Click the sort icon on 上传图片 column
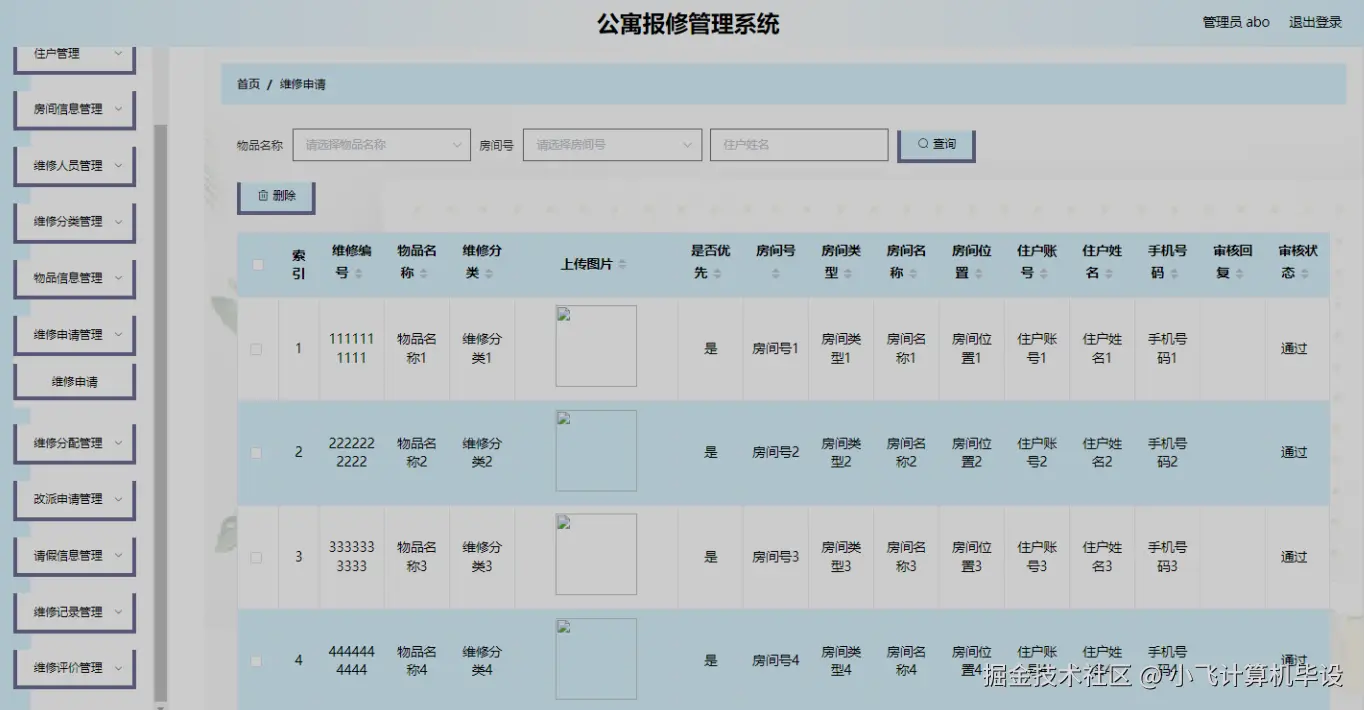This screenshot has width=1364, height=710. tap(623, 264)
